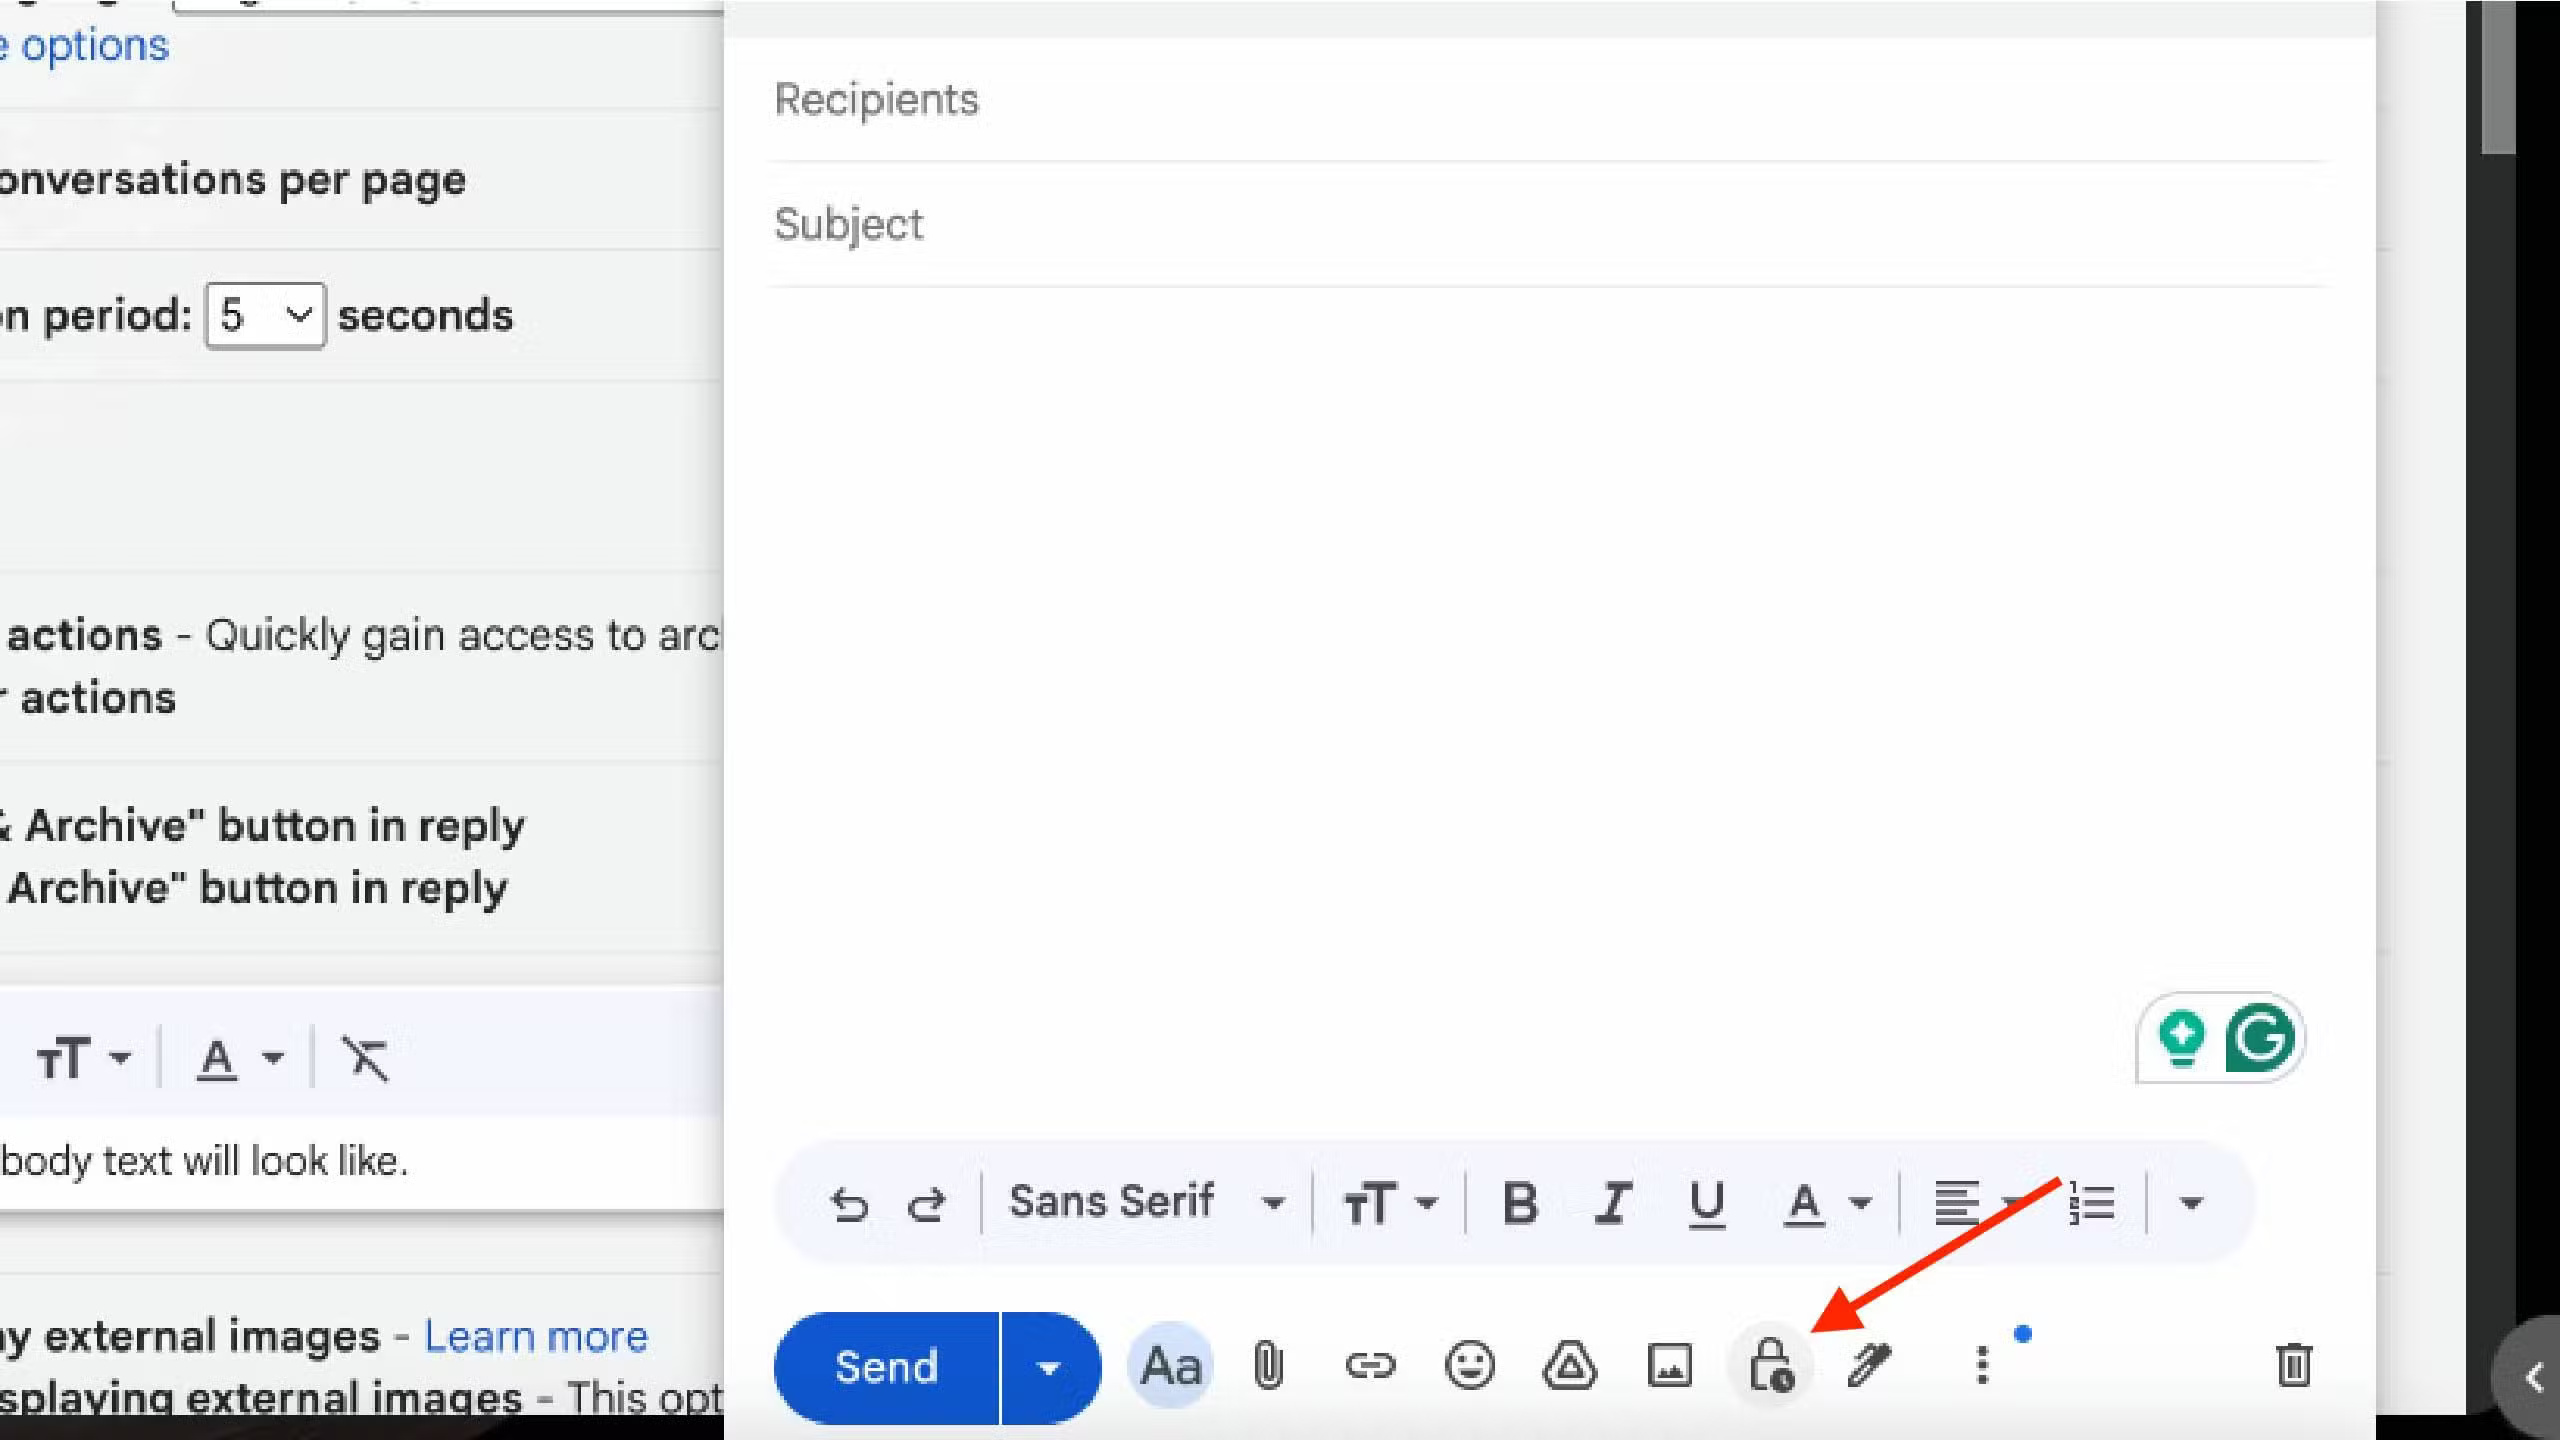Viewport: 2560px width, 1440px height.
Task: Click the Send button
Action: 886,1367
